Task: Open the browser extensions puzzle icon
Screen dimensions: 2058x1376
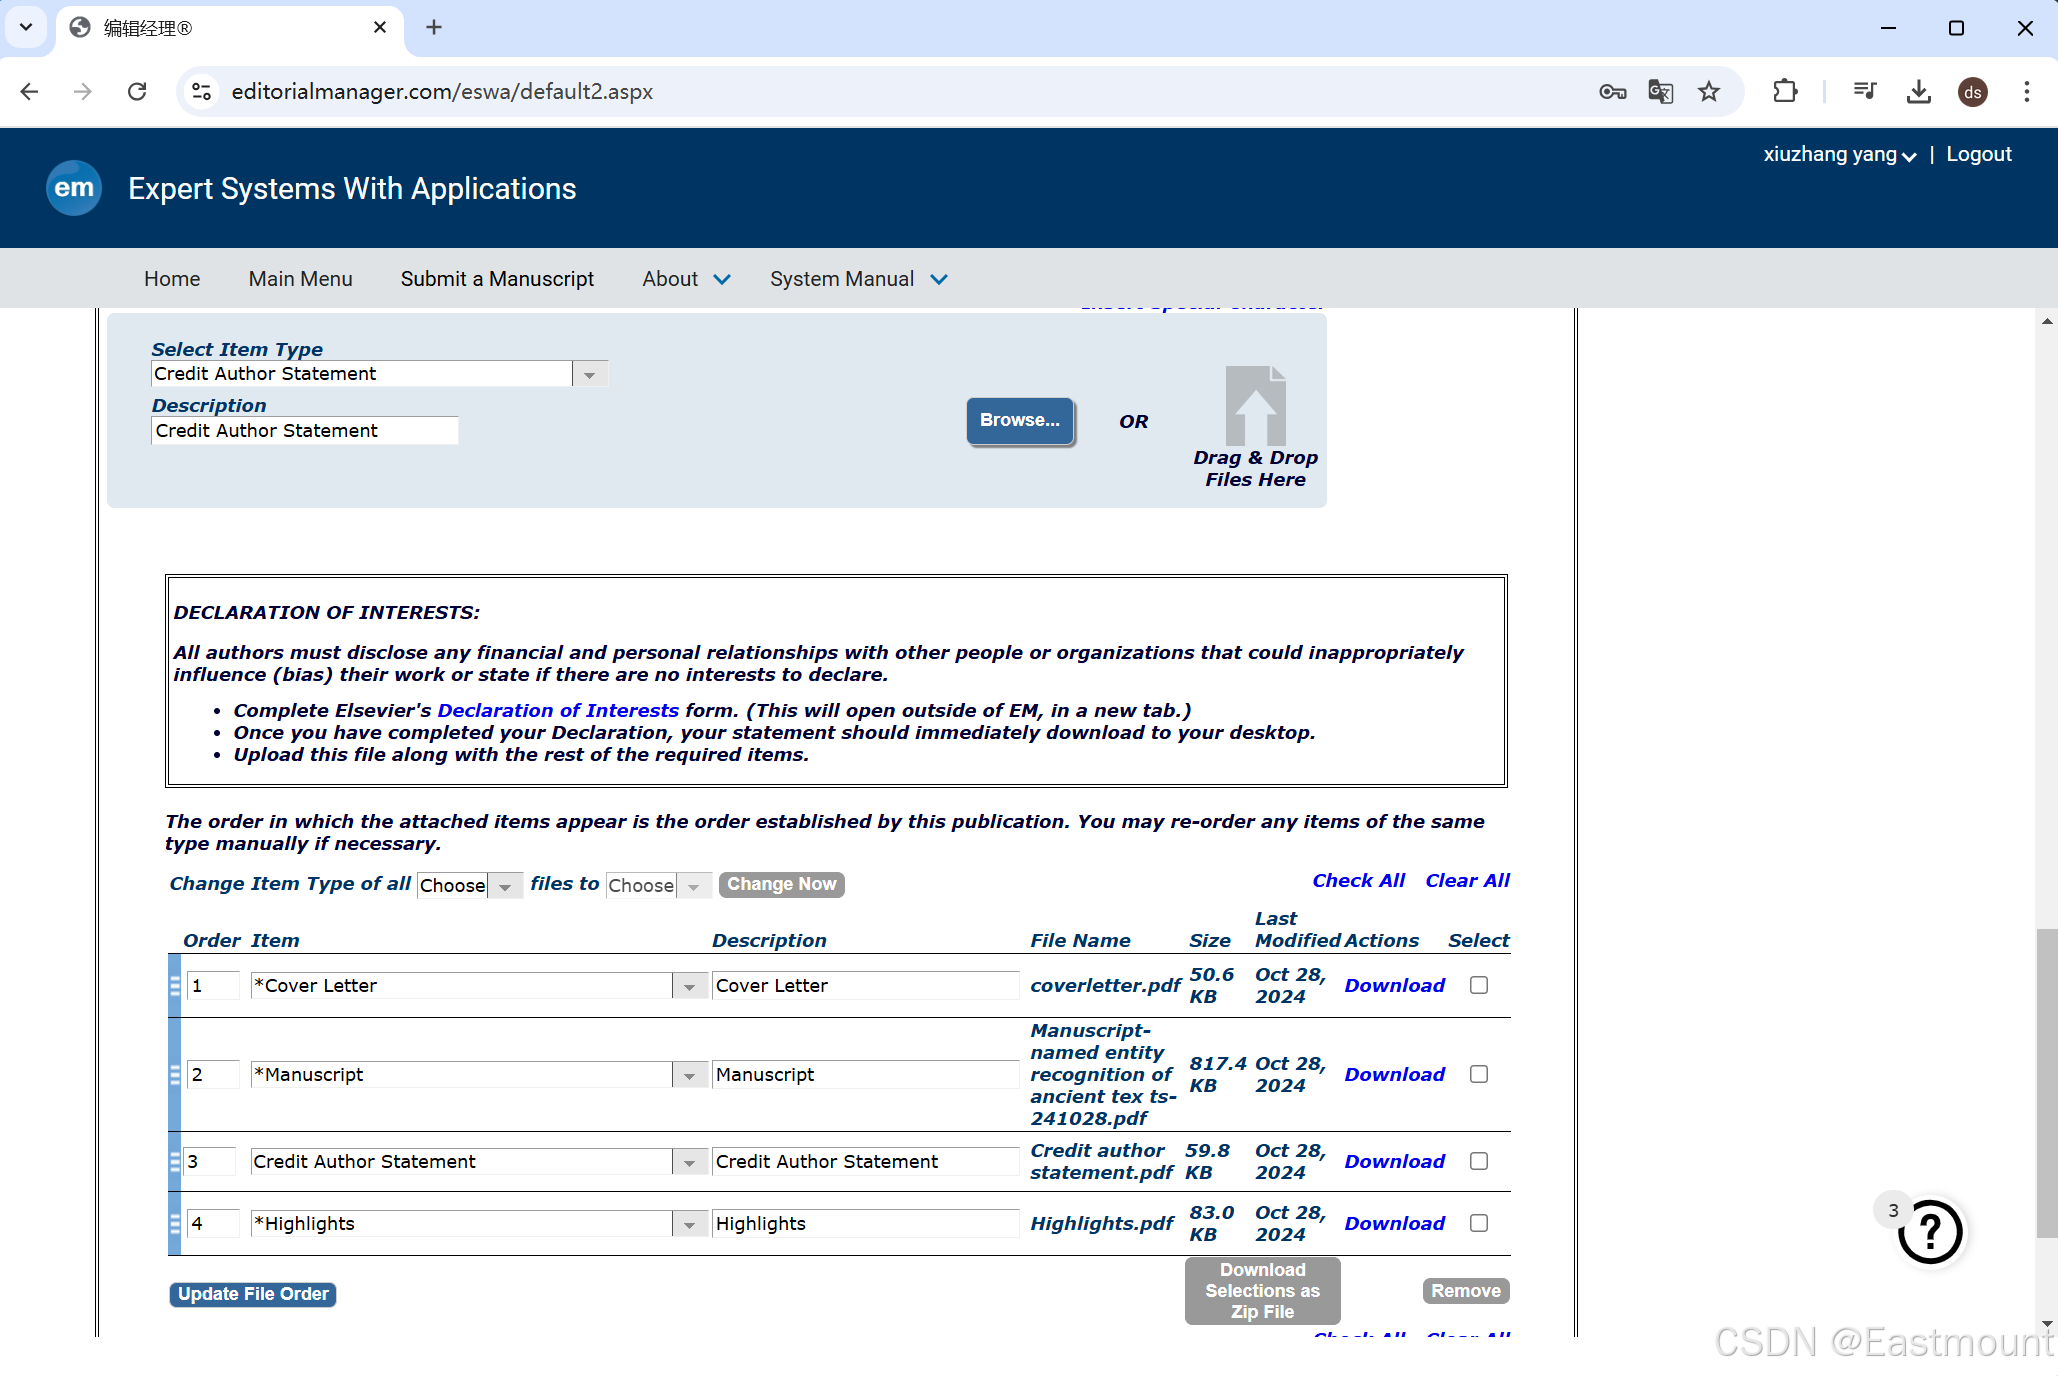Action: [x=1785, y=92]
